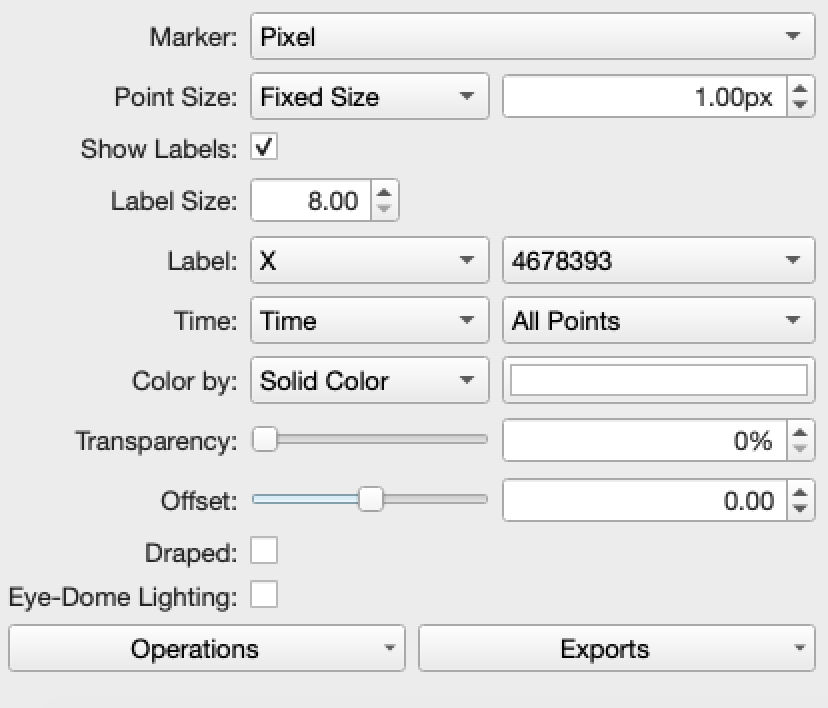Open the Time field dropdown

[369, 321]
